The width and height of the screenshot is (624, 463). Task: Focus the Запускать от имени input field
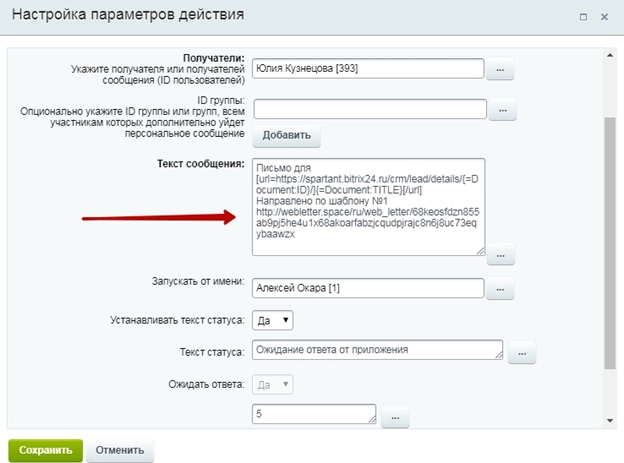pyautogui.click(x=368, y=288)
